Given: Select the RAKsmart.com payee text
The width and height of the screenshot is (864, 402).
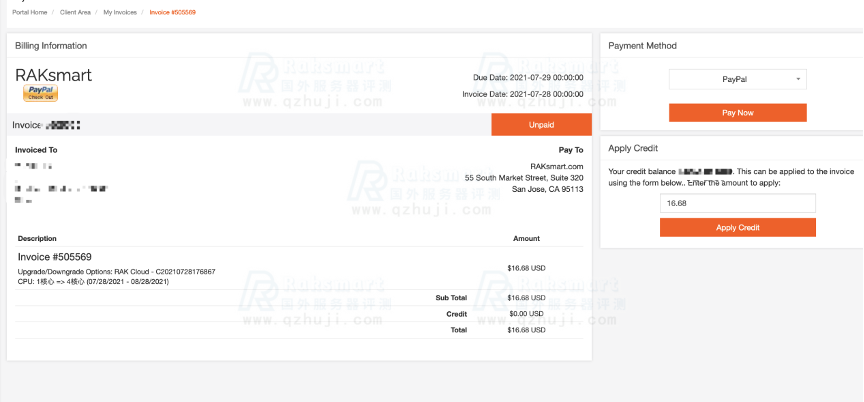Looking at the screenshot, I should click(x=557, y=166).
